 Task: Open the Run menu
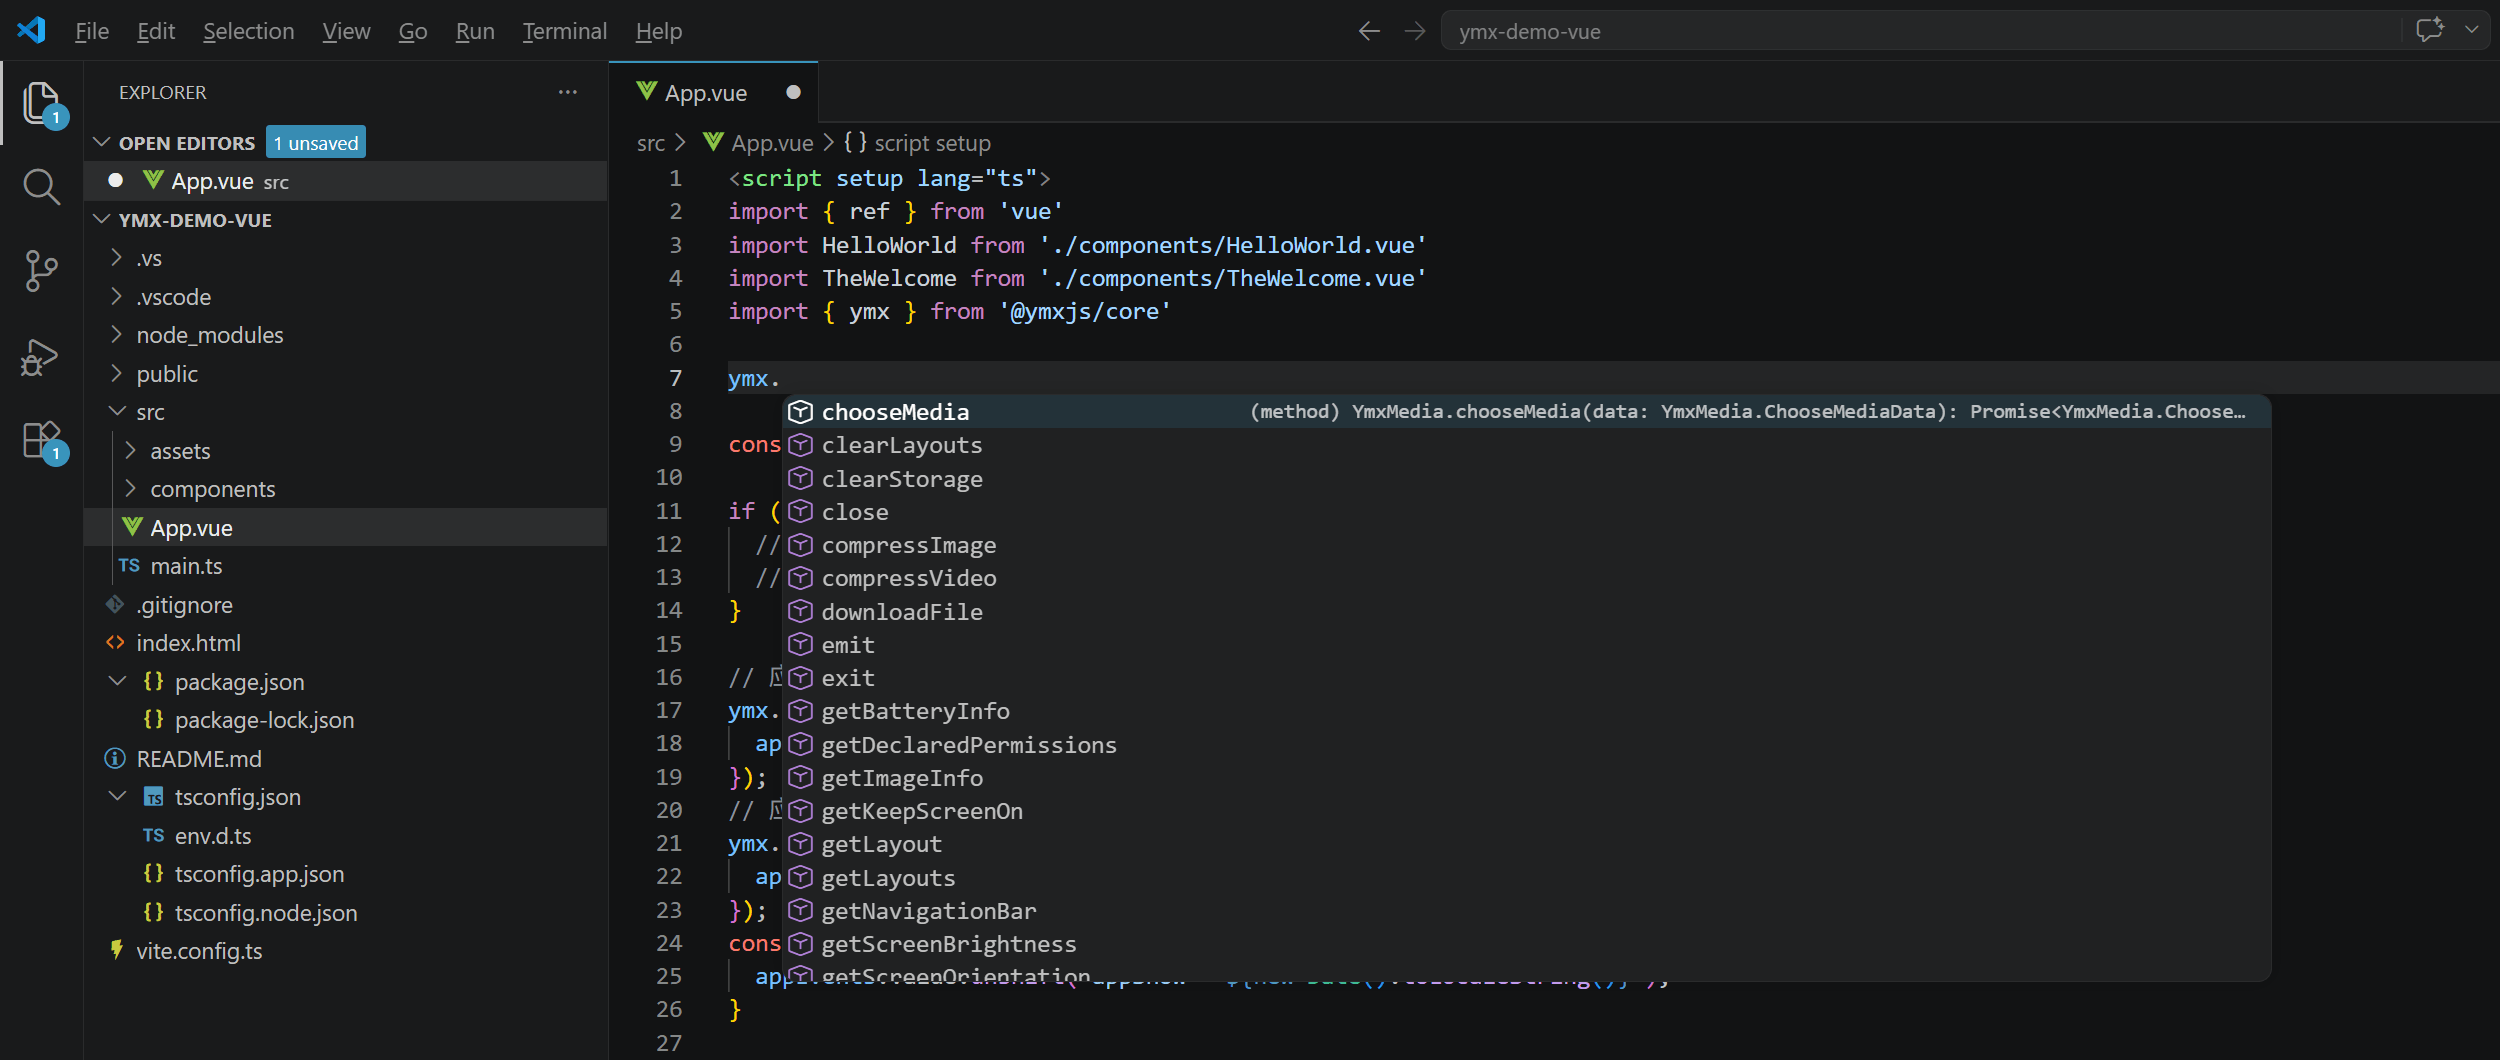(x=475, y=31)
